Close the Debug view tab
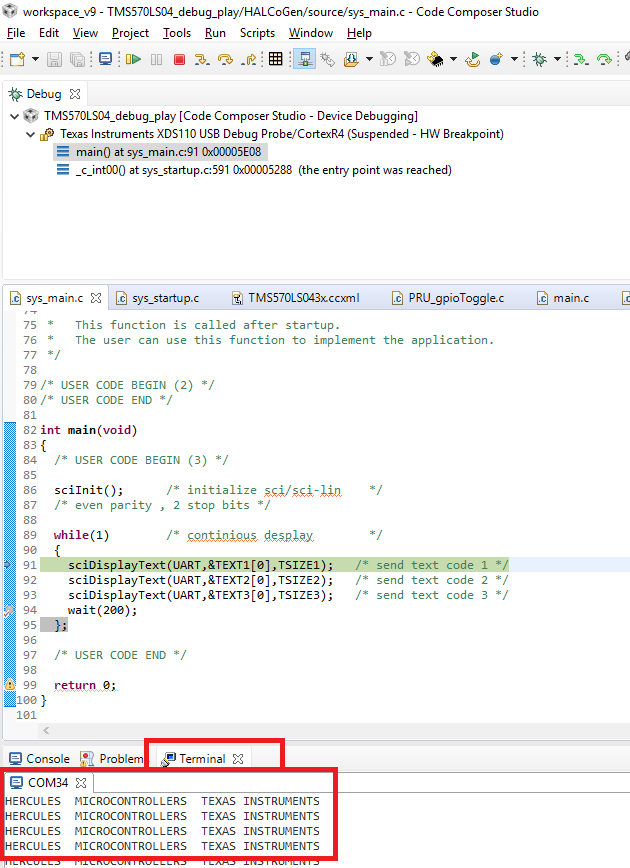This screenshot has height=868, width=630. tap(75, 94)
